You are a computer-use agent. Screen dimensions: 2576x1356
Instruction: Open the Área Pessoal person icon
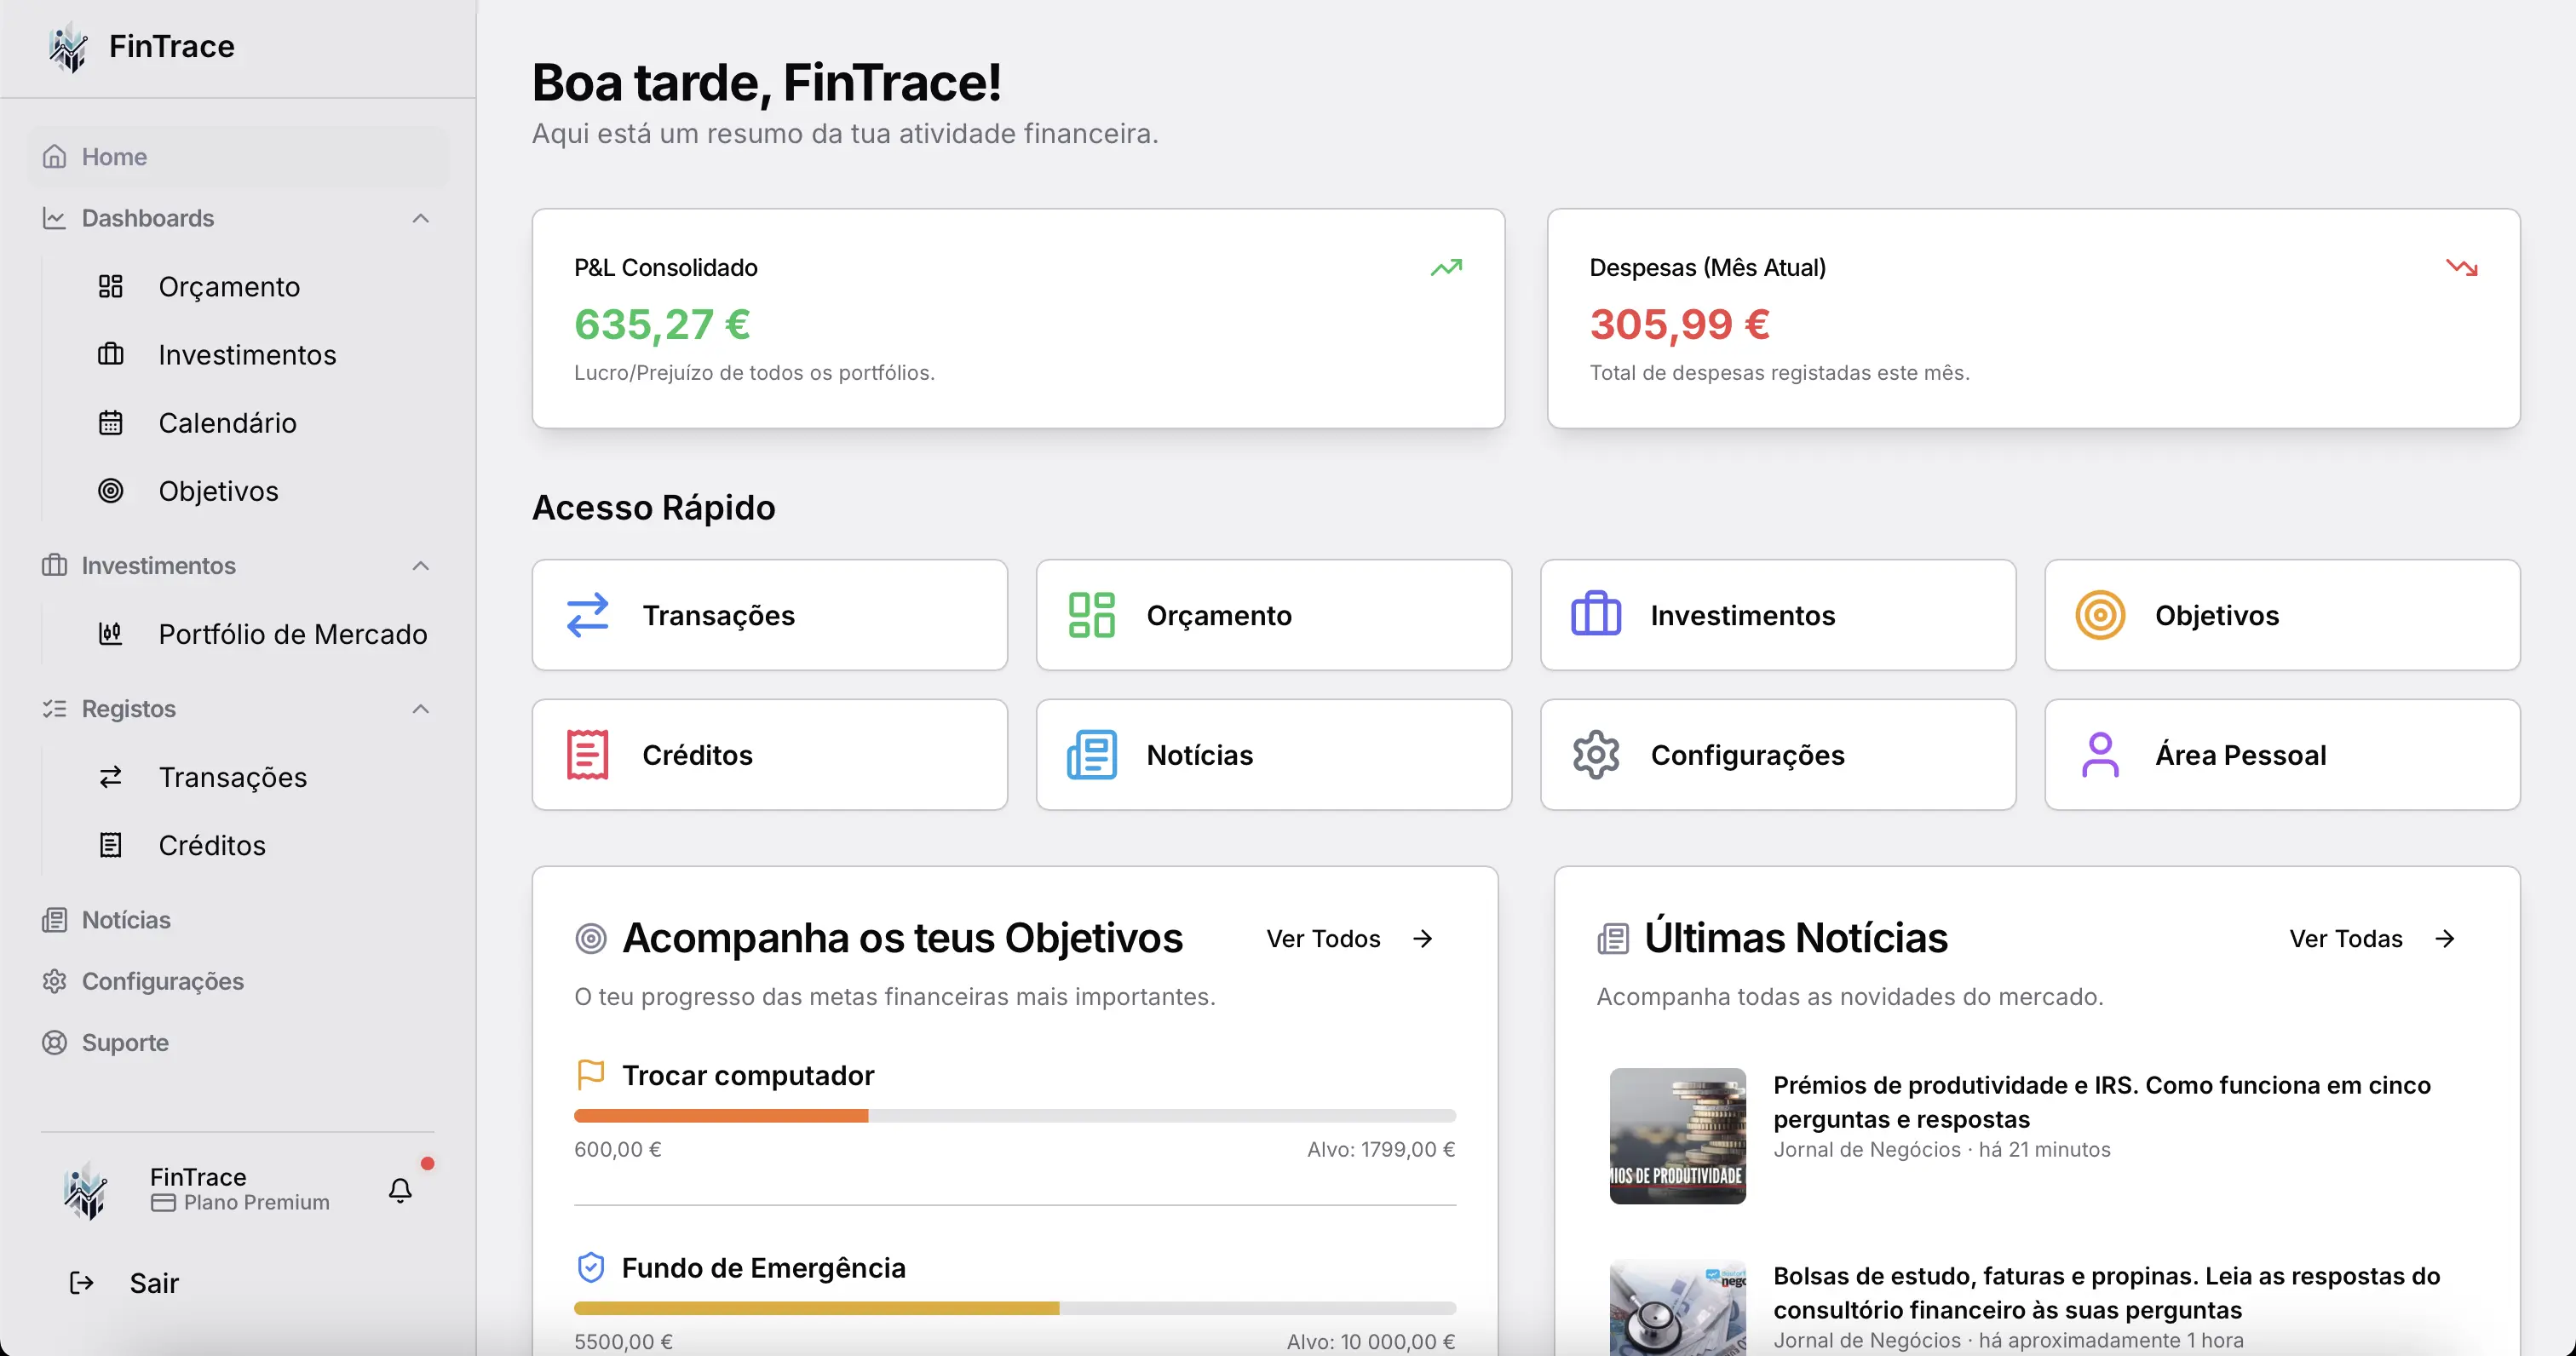coord(2100,755)
